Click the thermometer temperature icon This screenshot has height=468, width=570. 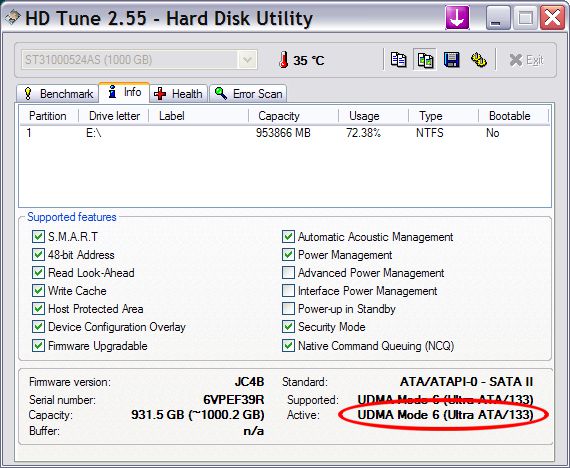click(x=284, y=60)
